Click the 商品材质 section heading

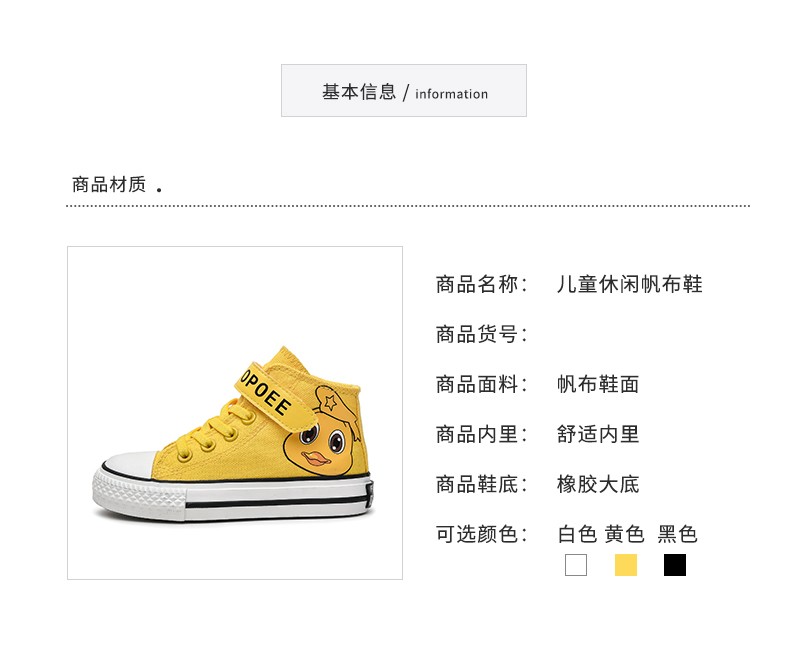109,184
